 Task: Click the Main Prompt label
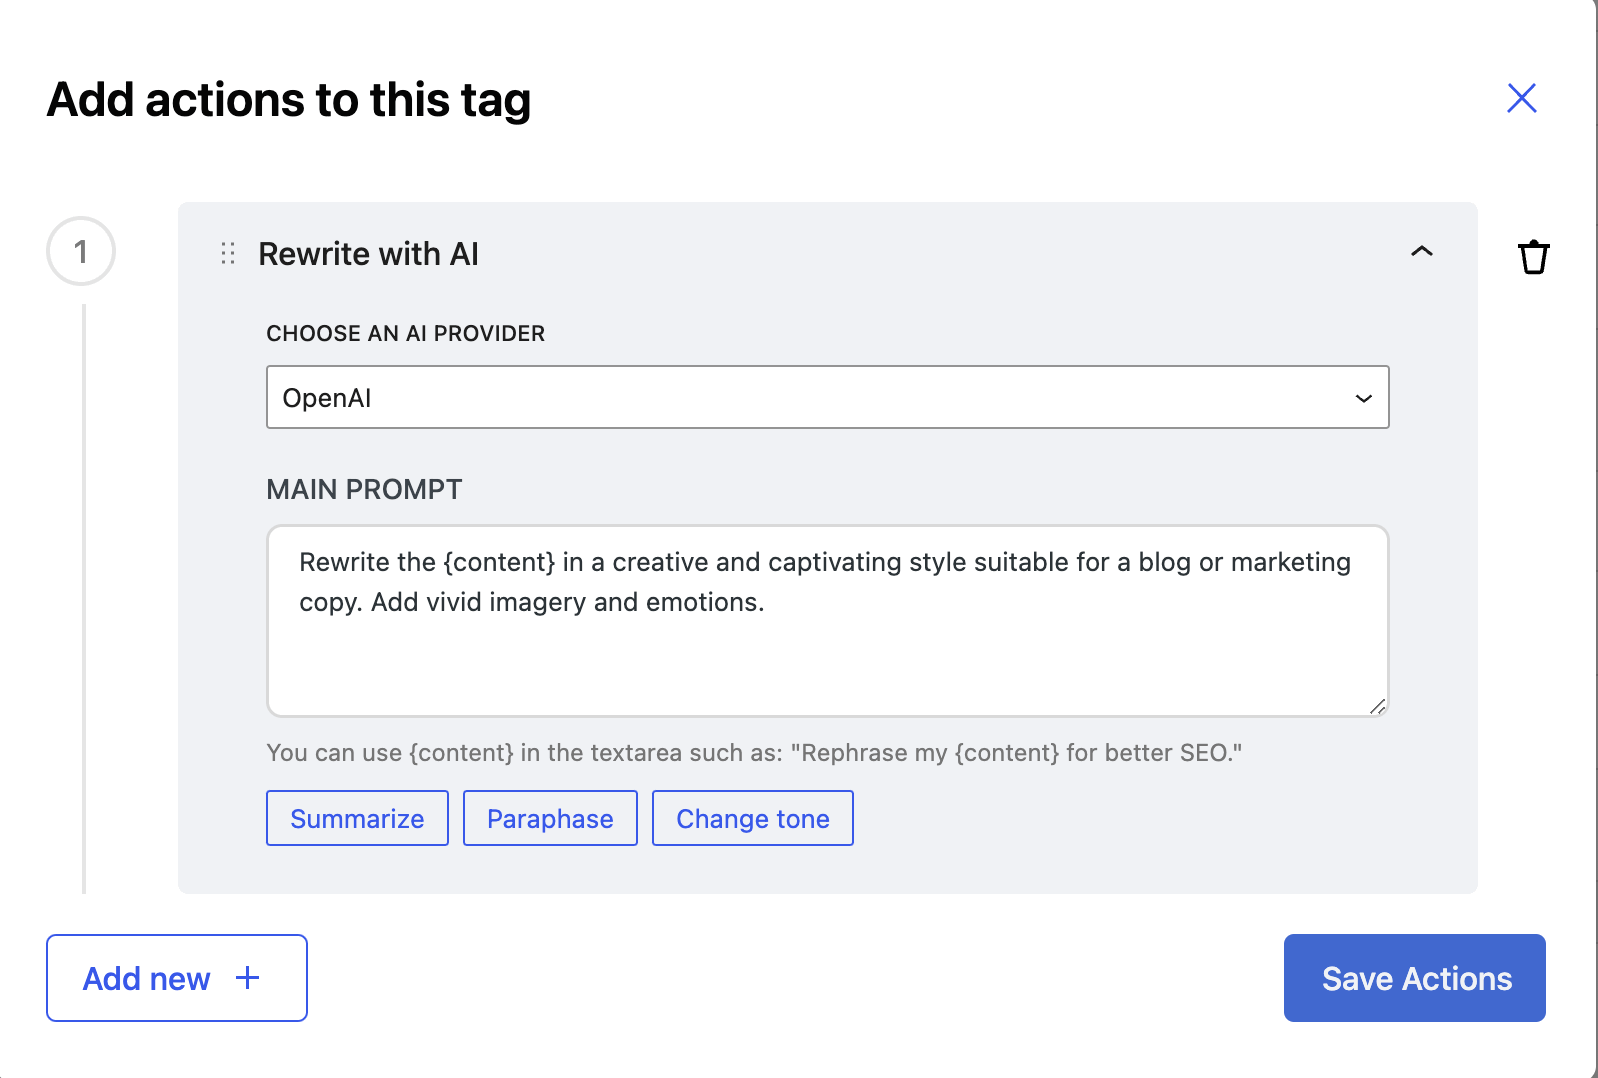pos(364,489)
